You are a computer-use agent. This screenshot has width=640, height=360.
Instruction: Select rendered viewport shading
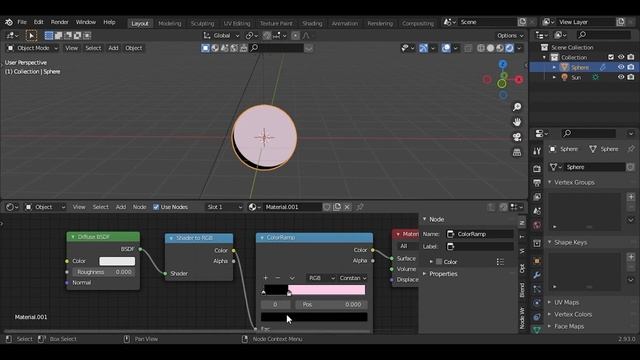(x=509, y=48)
